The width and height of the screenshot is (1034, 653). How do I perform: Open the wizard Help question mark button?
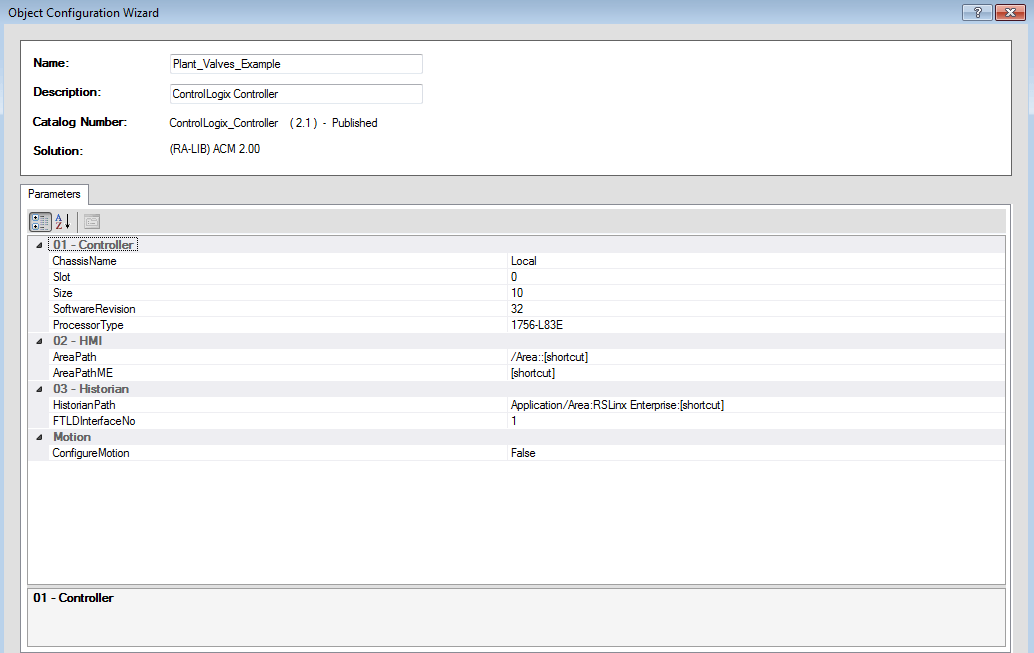click(x=977, y=12)
